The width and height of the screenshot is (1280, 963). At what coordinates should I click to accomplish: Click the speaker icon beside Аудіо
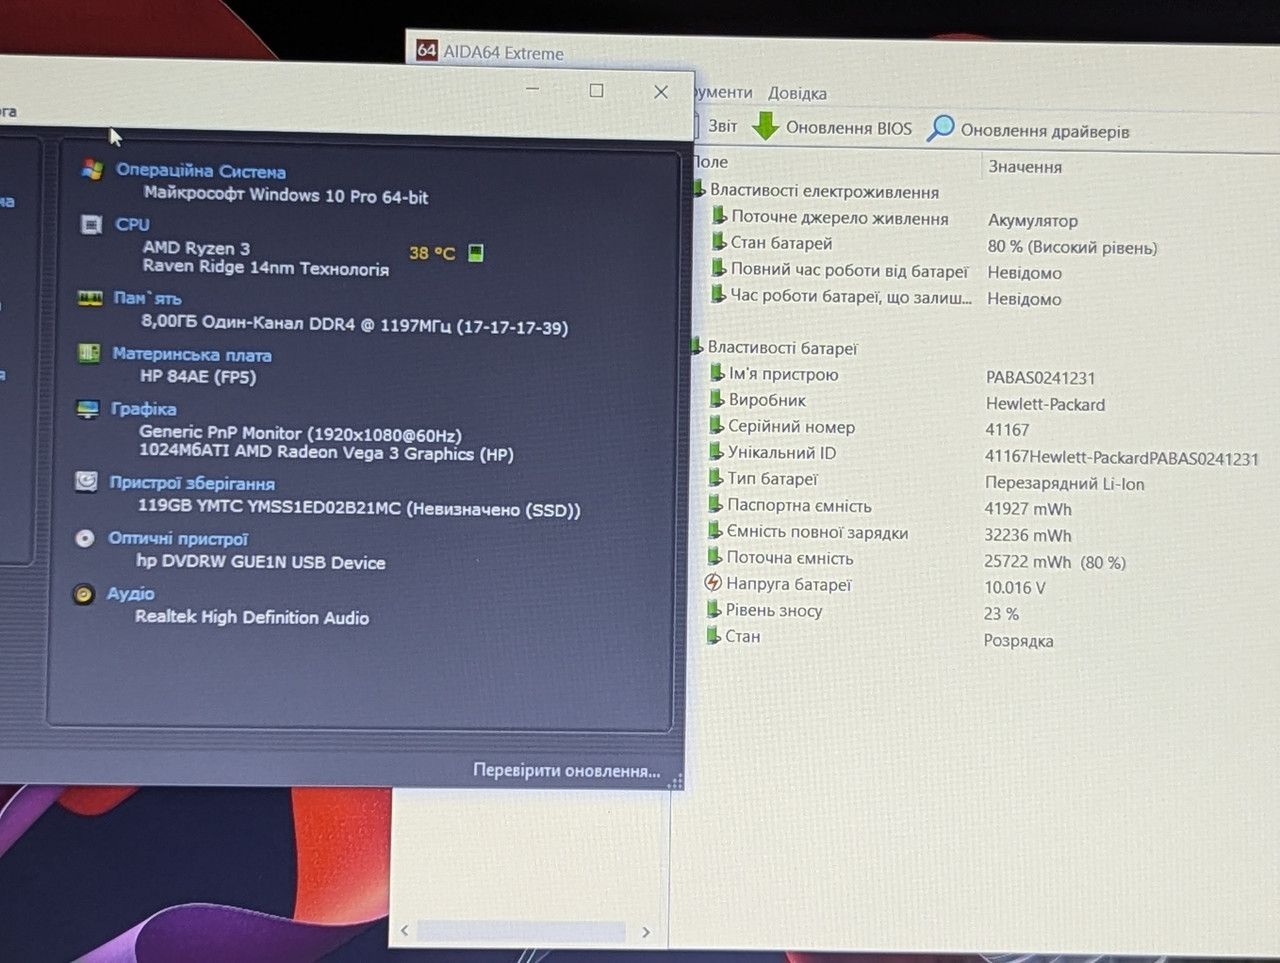(x=84, y=594)
